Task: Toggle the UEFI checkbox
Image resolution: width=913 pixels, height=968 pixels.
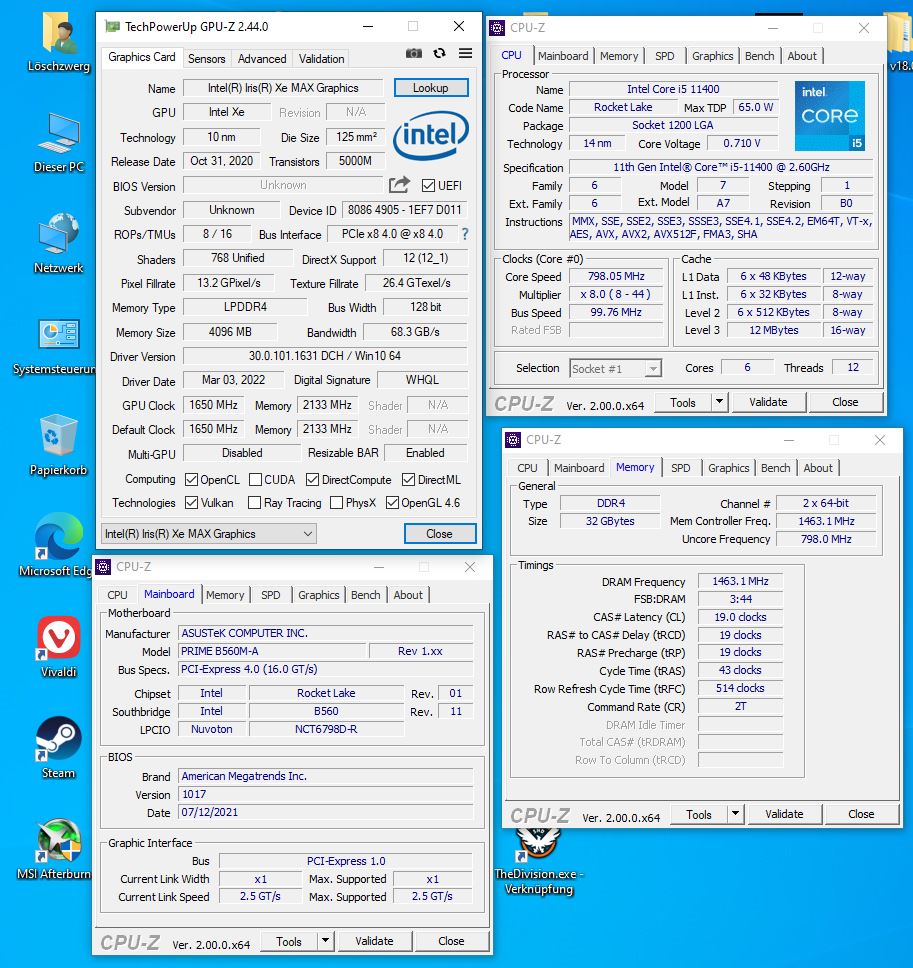Action: click(x=428, y=186)
